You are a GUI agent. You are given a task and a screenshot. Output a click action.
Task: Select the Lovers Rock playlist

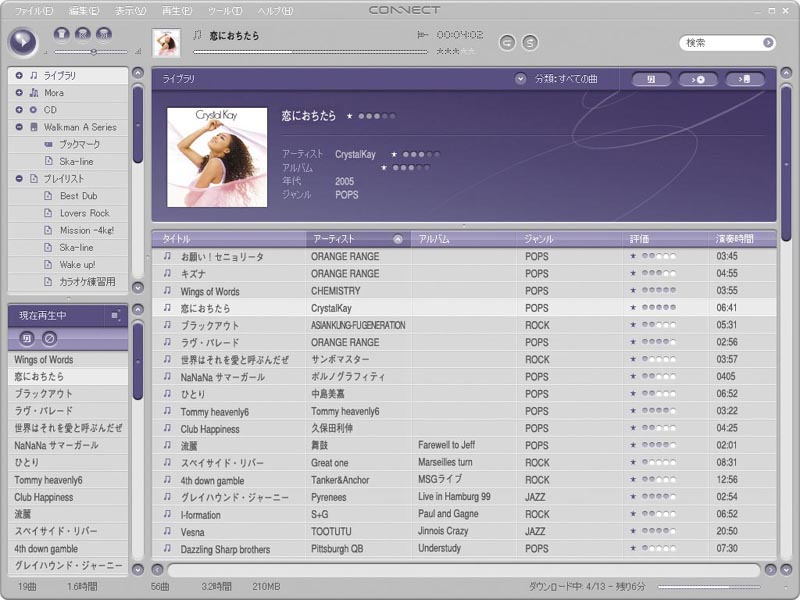click(84, 213)
